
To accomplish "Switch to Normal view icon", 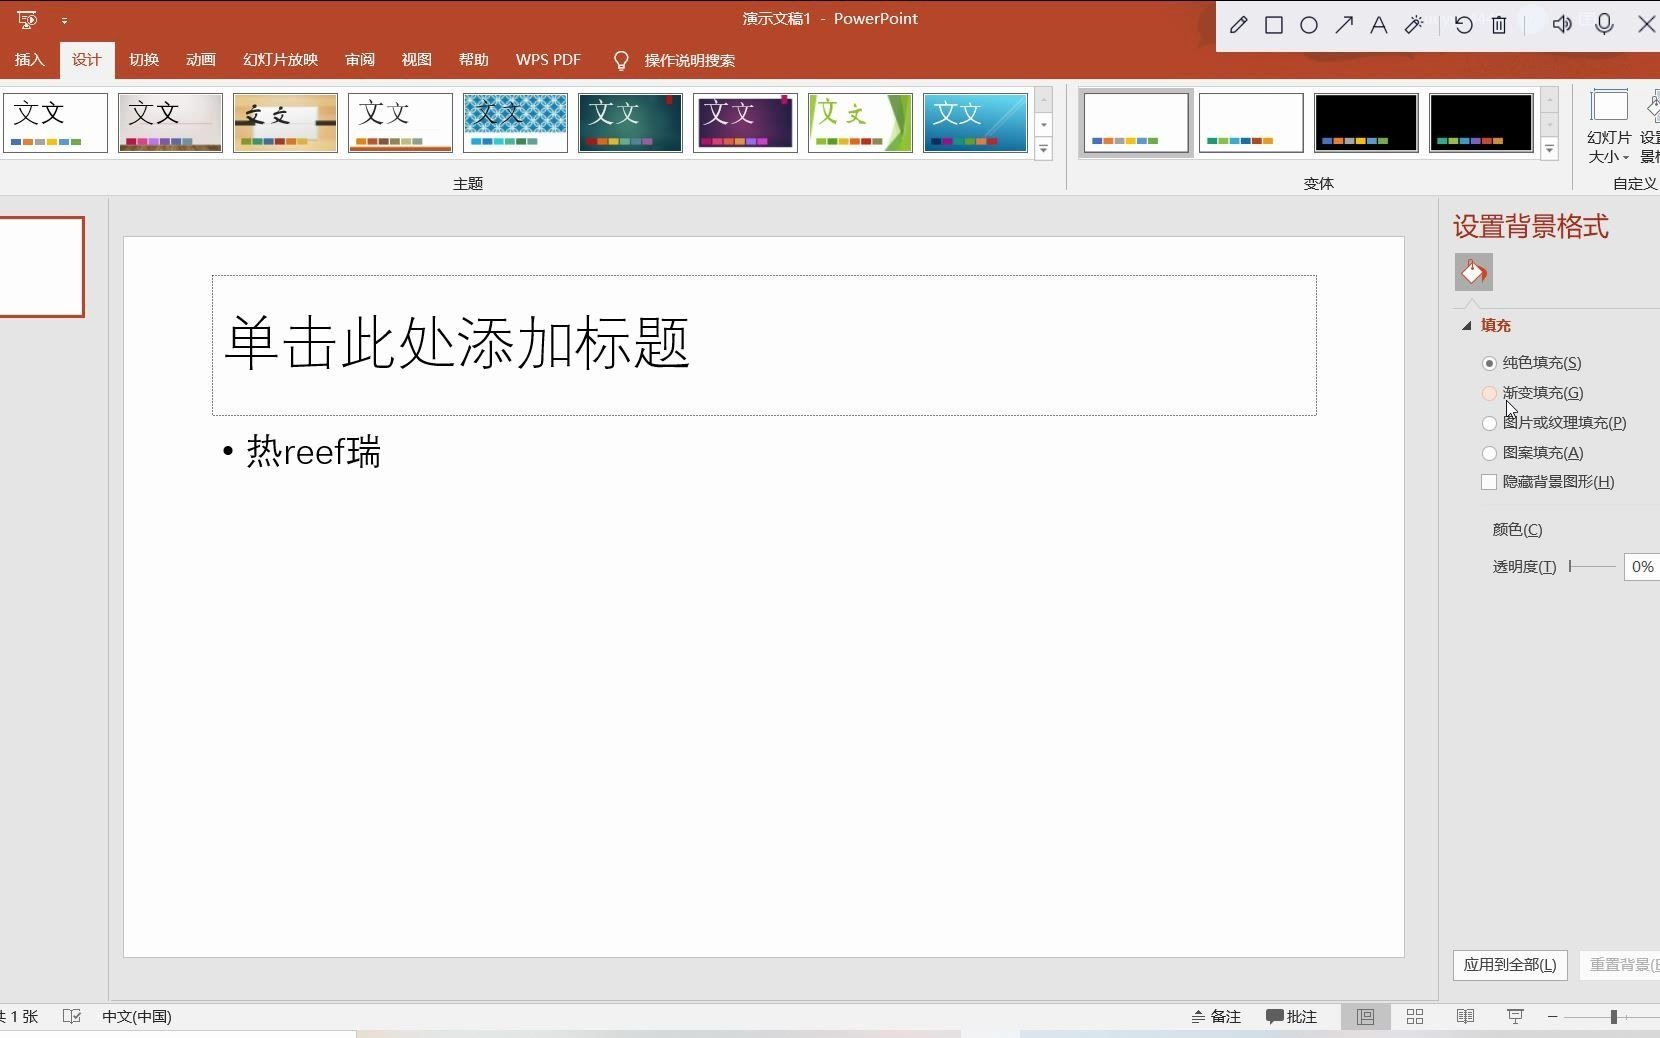I will point(1365,1016).
